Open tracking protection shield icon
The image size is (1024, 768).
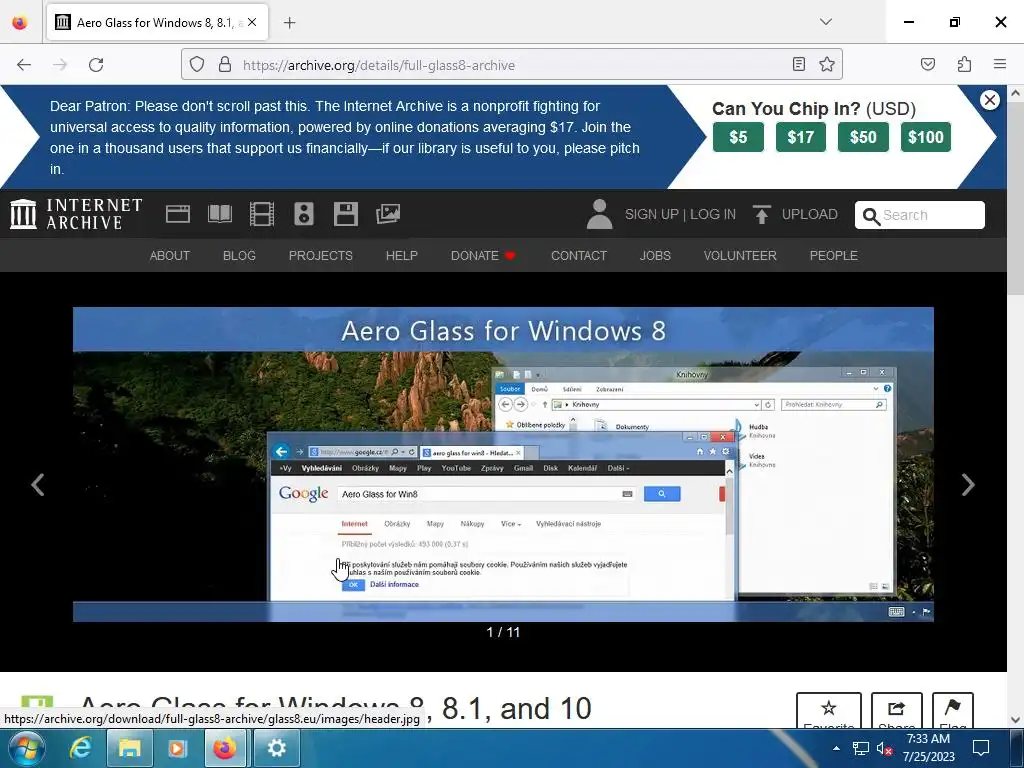(x=197, y=65)
